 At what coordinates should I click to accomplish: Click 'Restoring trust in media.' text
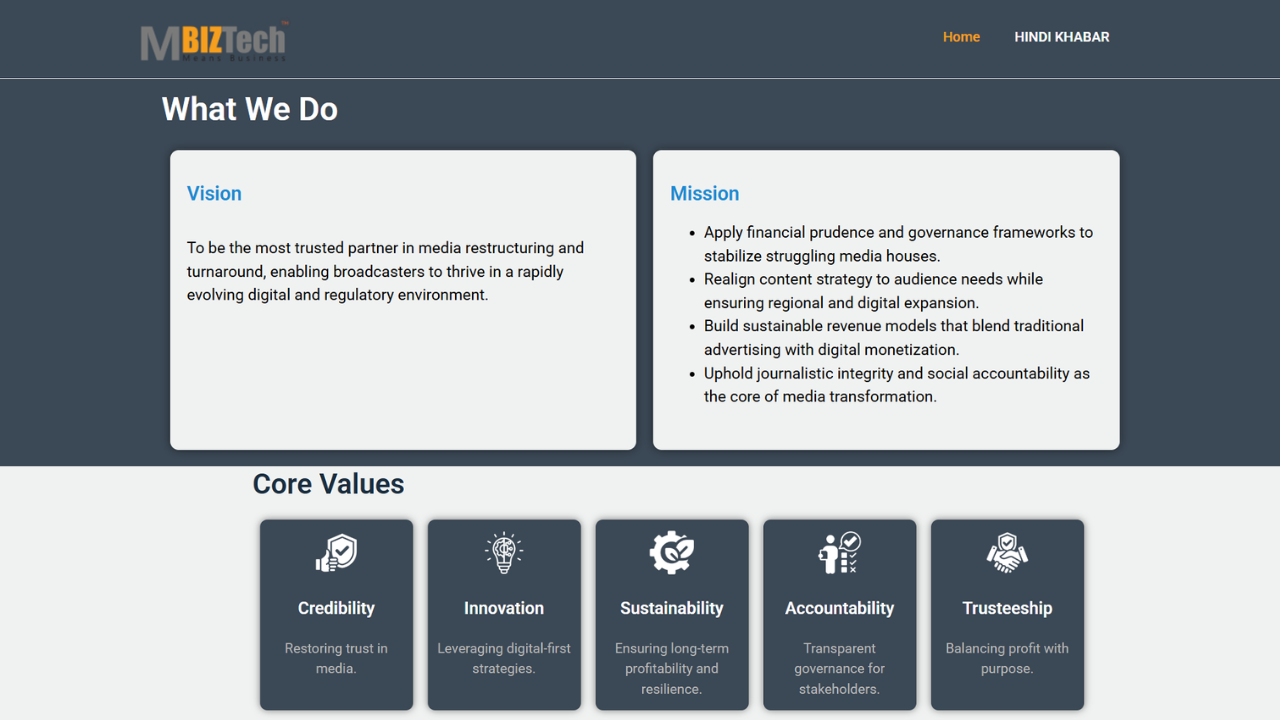(x=336, y=658)
